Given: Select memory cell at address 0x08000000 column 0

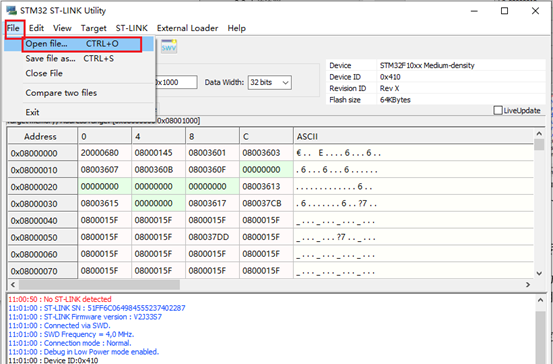Looking at the screenshot, I should (104, 153).
